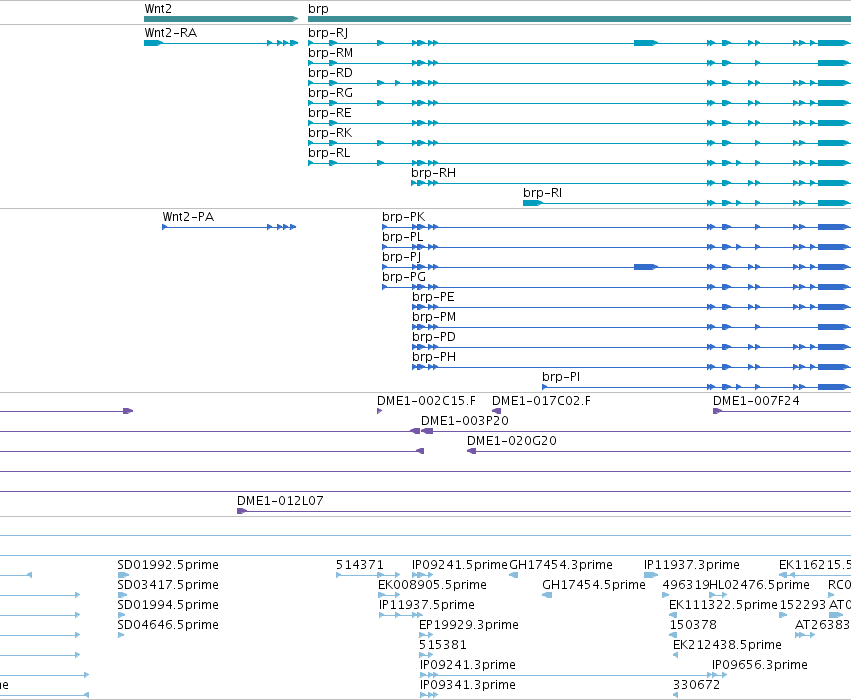Select the DME1-012L07 clone label
This screenshot has height=700, width=851.
[x=280, y=501]
